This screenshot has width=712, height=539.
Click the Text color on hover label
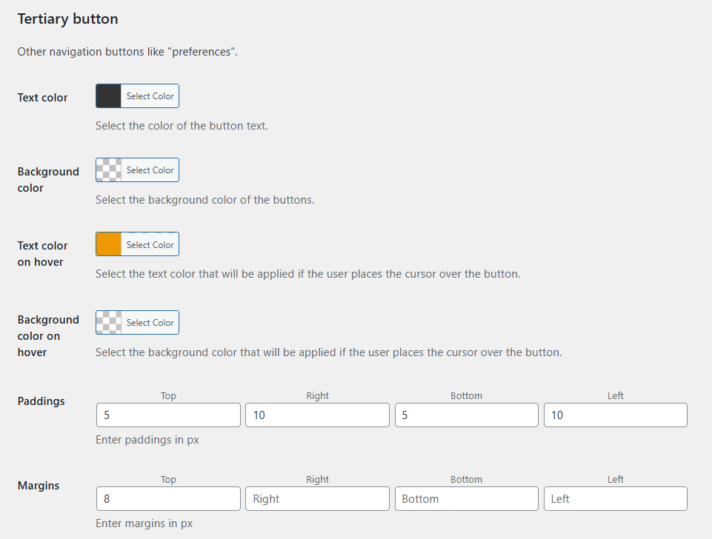43,253
